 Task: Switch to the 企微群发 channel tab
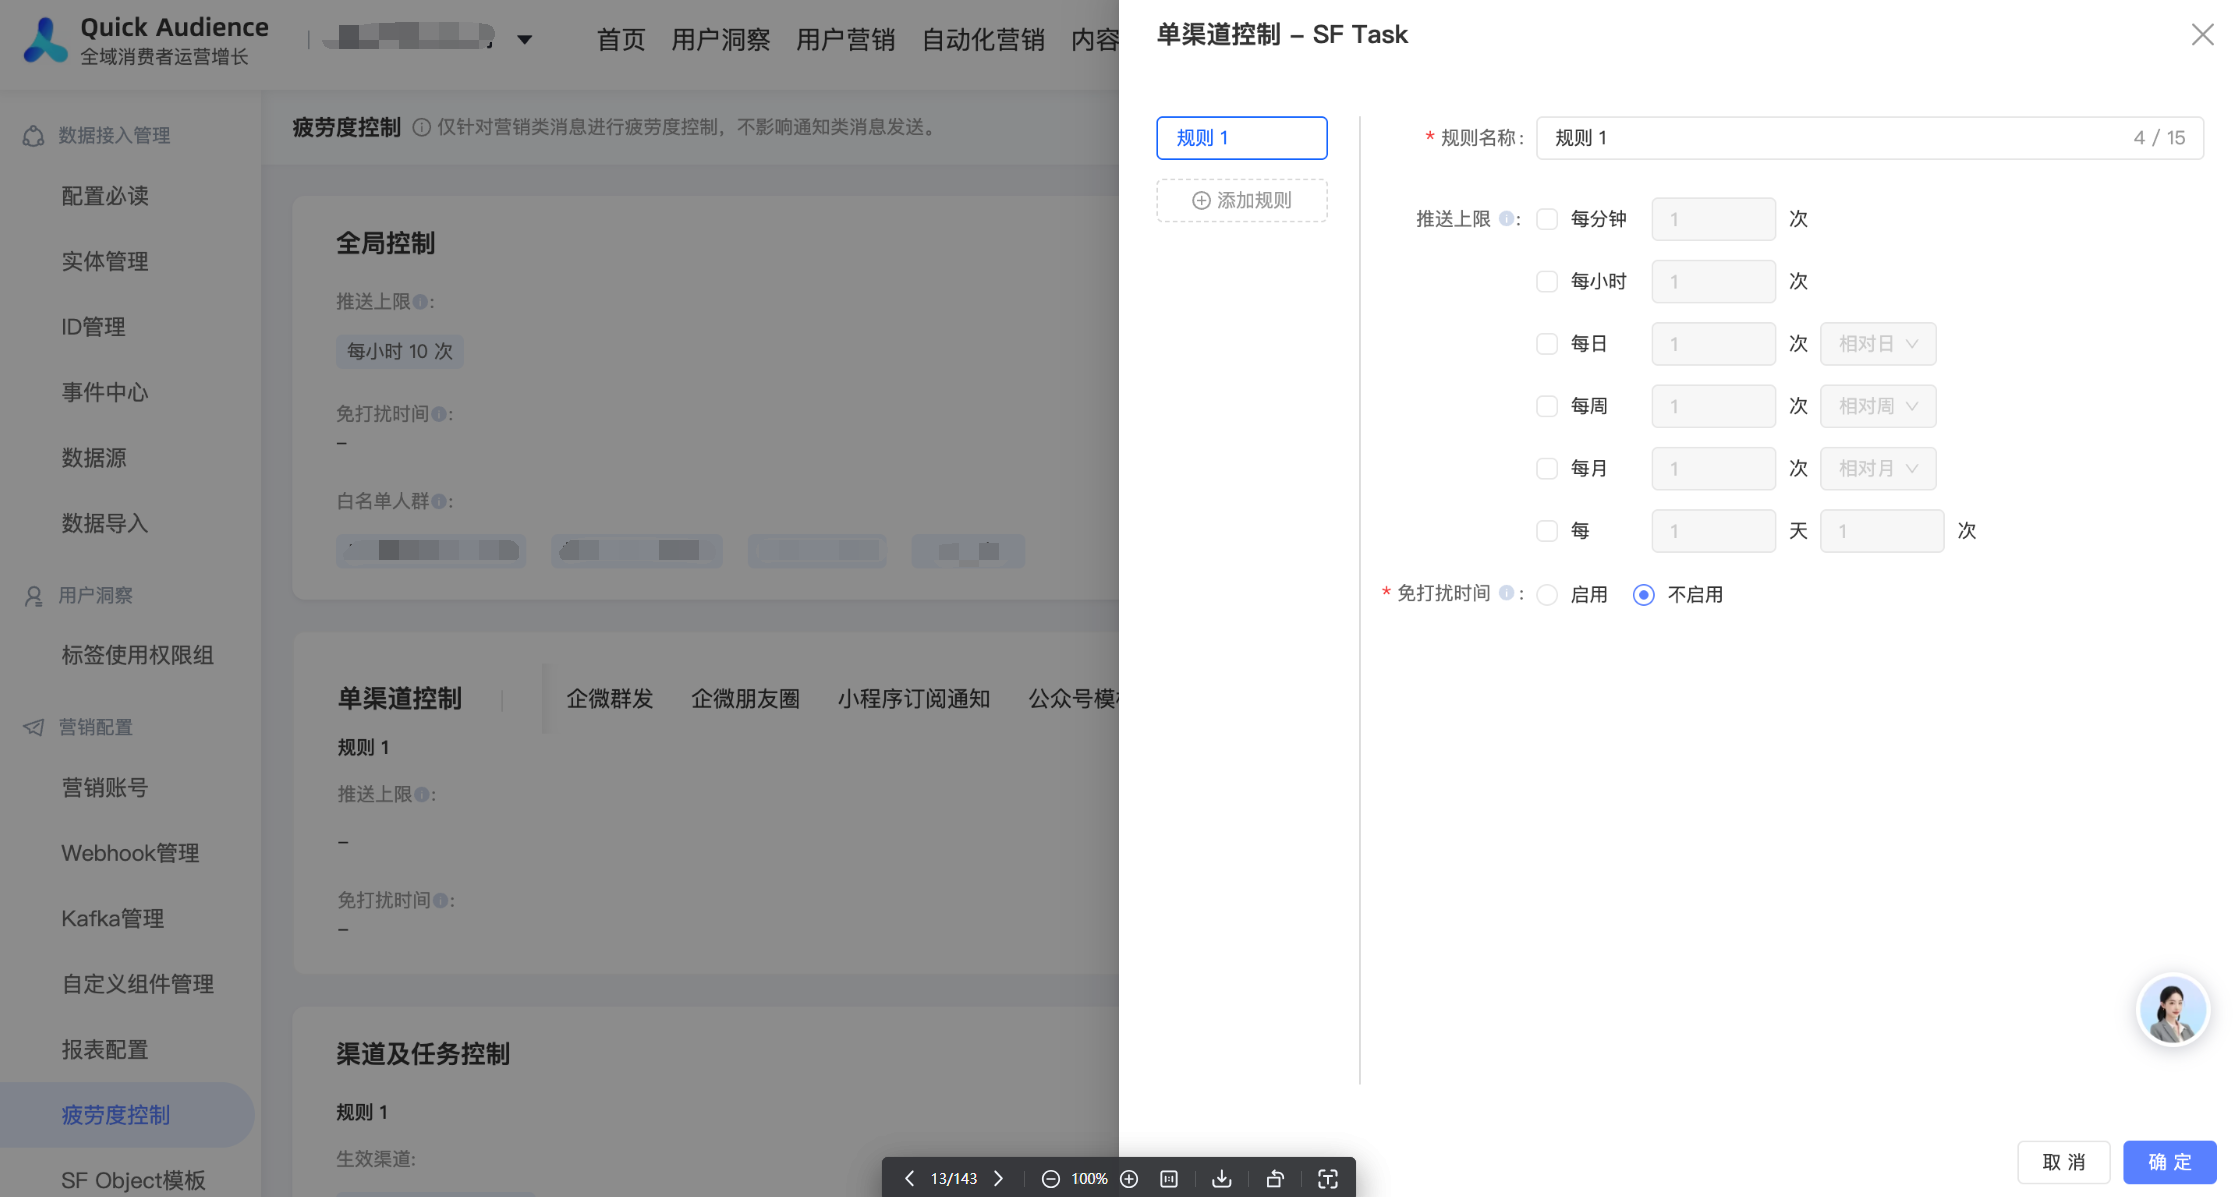click(610, 699)
